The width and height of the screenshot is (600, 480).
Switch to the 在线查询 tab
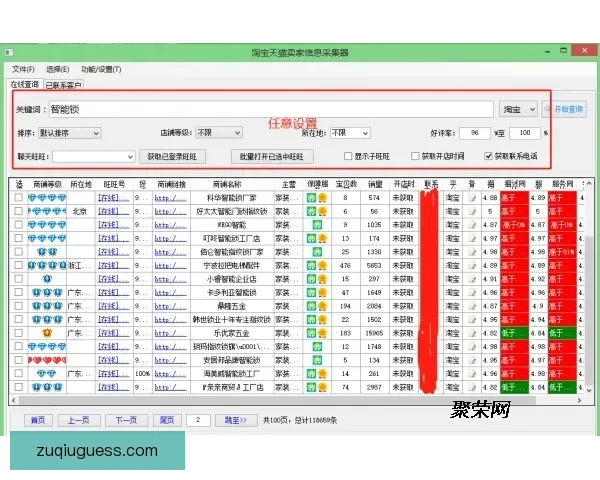24,84
